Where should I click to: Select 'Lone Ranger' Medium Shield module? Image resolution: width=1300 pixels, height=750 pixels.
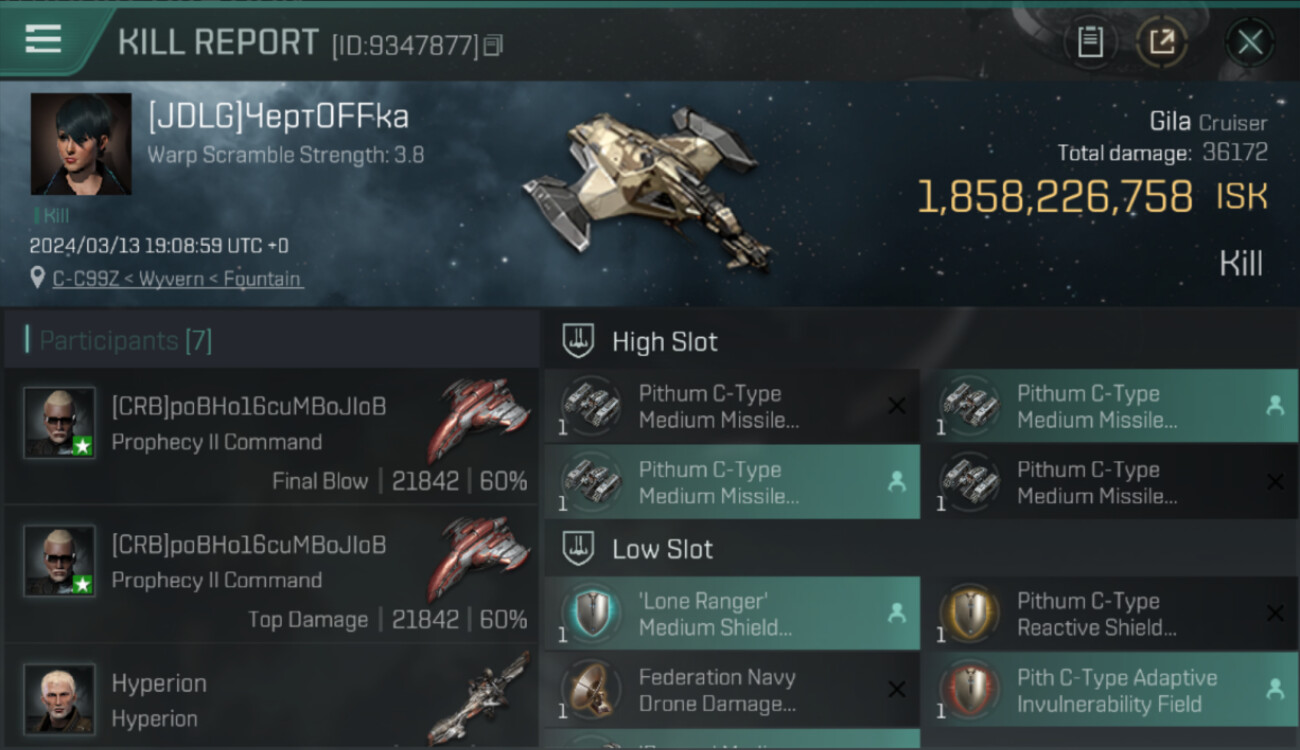pyautogui.click(x=732, y=614)
